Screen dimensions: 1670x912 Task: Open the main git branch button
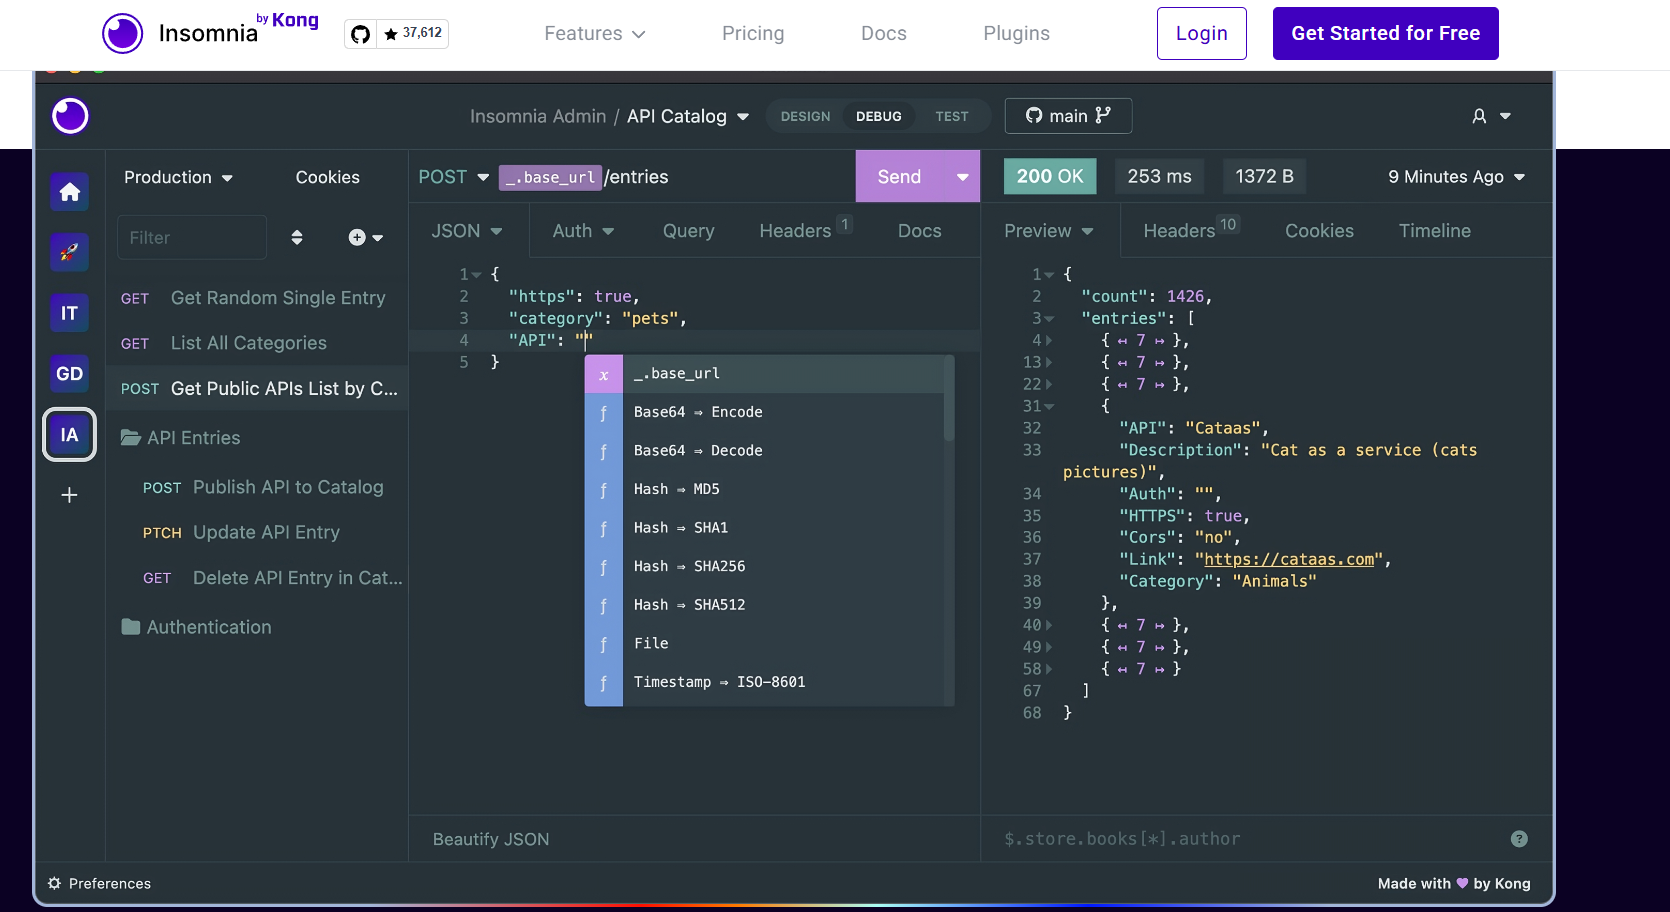1068,116
